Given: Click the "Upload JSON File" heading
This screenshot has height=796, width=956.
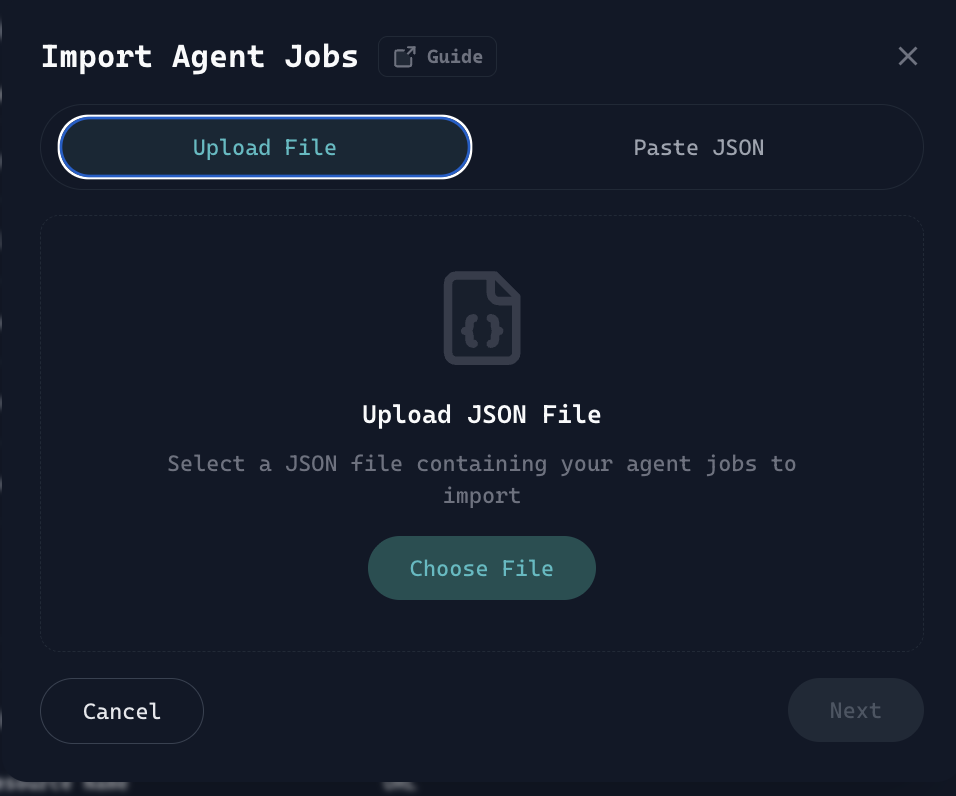Looking at the screenshot, I should [x=481, y=414].
